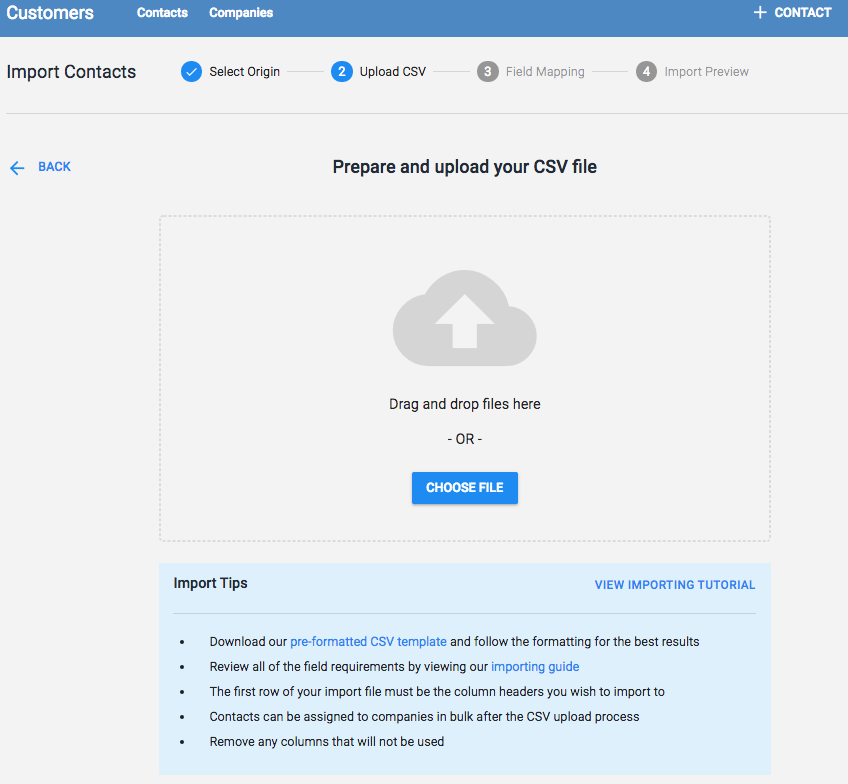Open VIEW IMPORTING TUTORIAL
The width and height of the screenshot is (848, 784).
point(674,584)
